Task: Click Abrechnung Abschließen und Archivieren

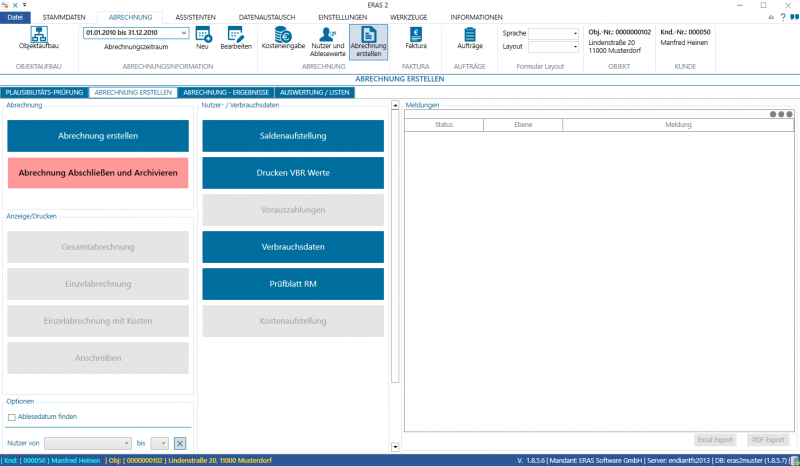Action: [98, 173]
